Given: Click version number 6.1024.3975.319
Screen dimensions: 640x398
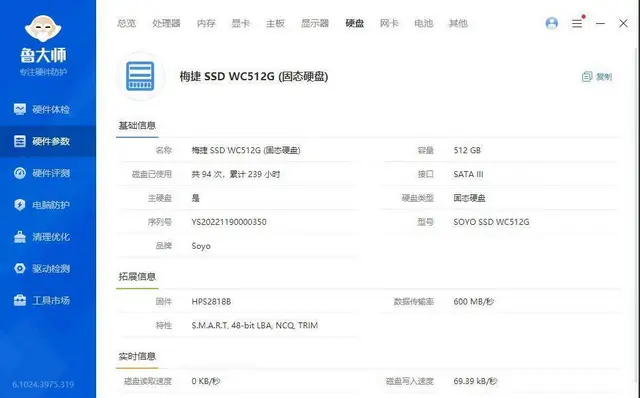Looking at the screenshot, I should [x=43, y=385].
